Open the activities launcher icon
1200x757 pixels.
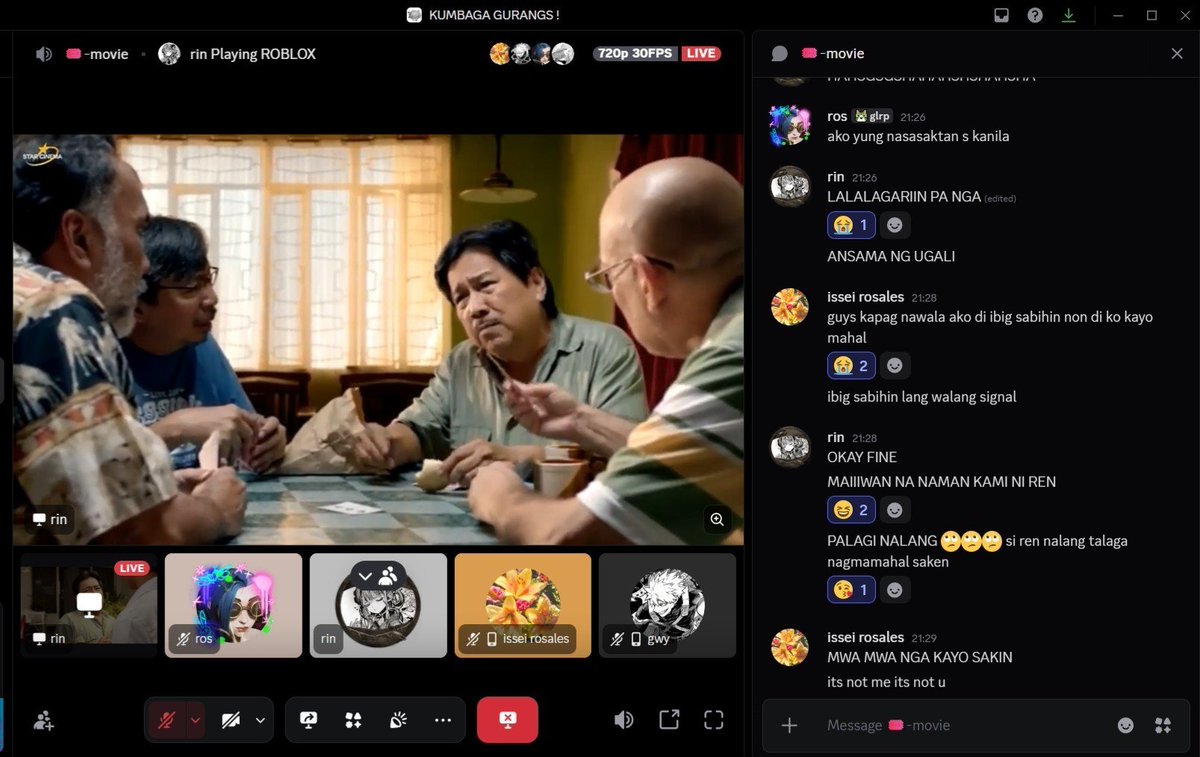(x=353, y=720)
